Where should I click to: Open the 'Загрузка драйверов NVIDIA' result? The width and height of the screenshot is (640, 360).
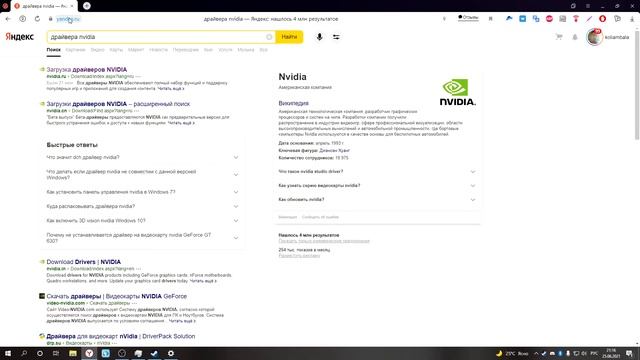tap(87, 69)
